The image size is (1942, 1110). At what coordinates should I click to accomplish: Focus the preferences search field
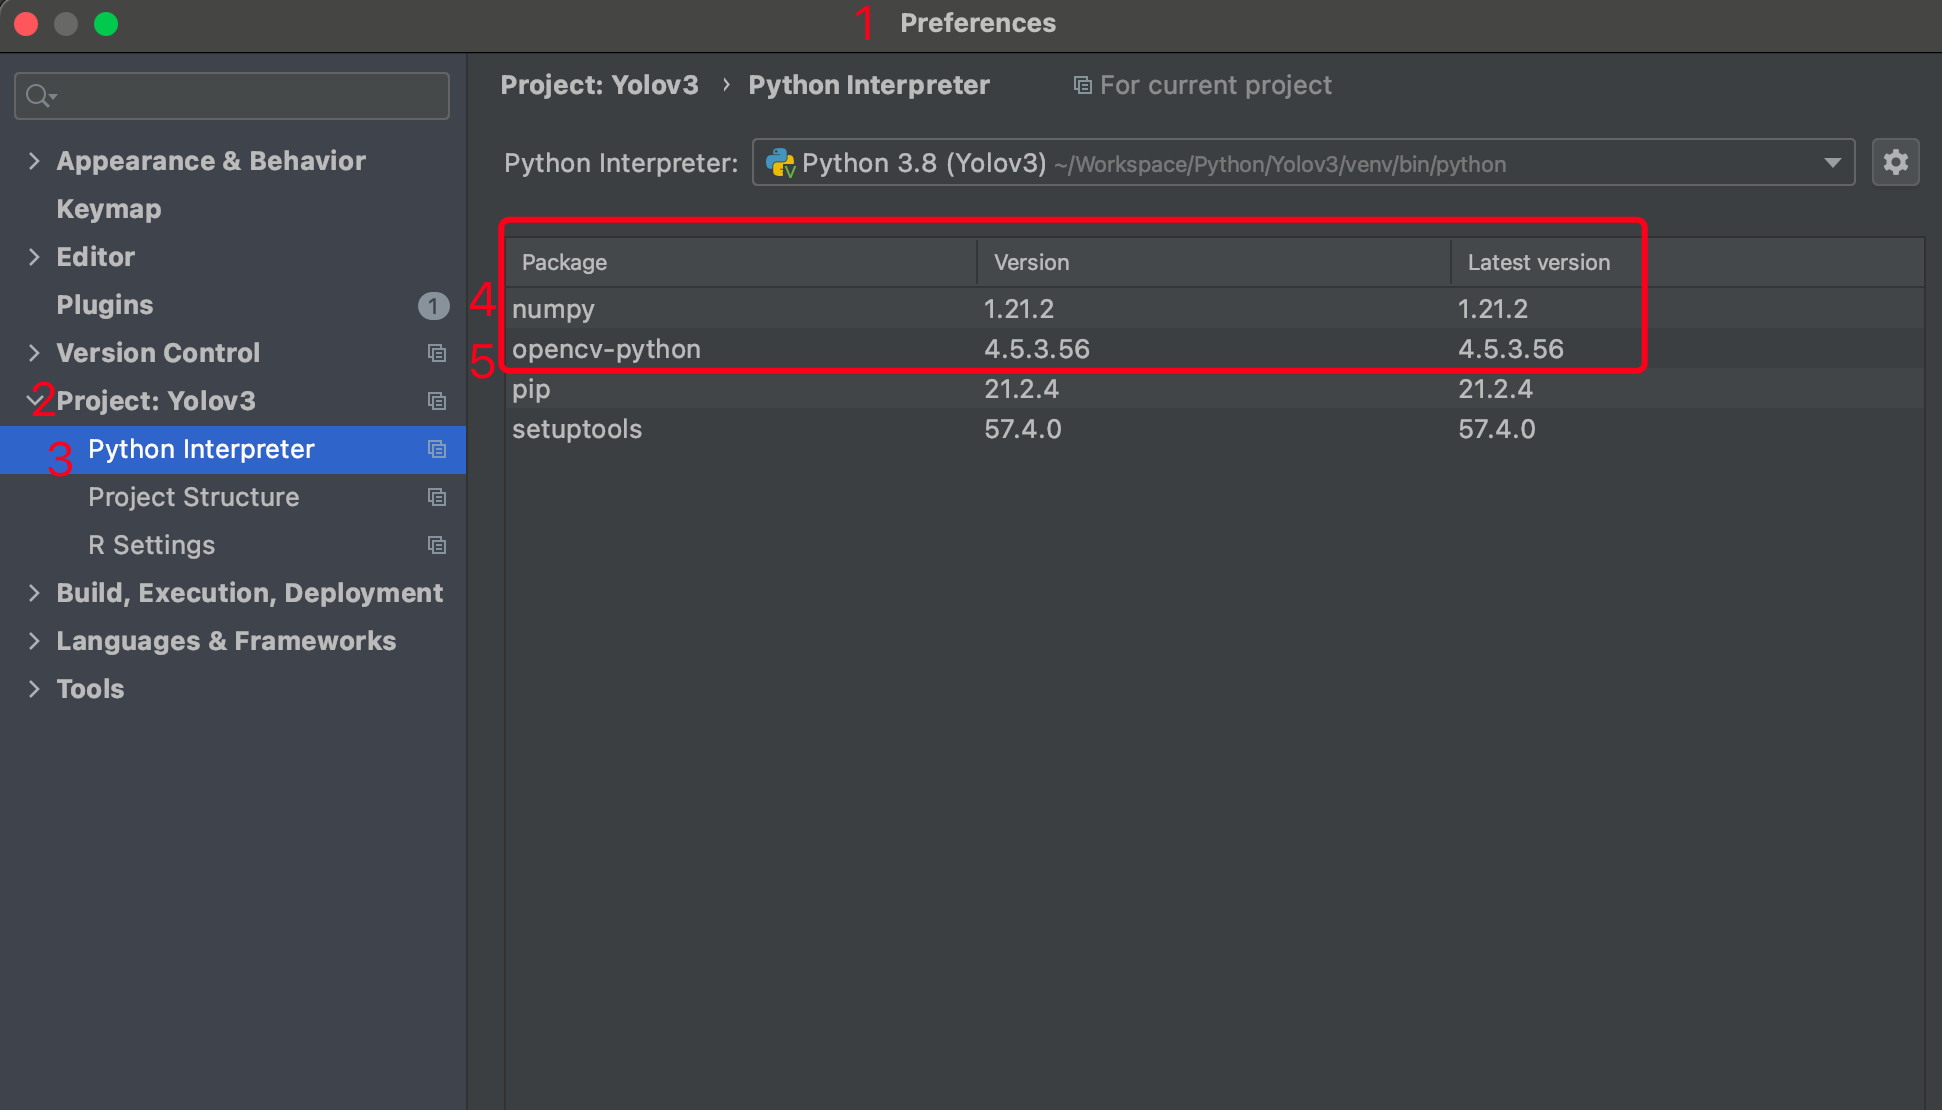tap(250, 96)
